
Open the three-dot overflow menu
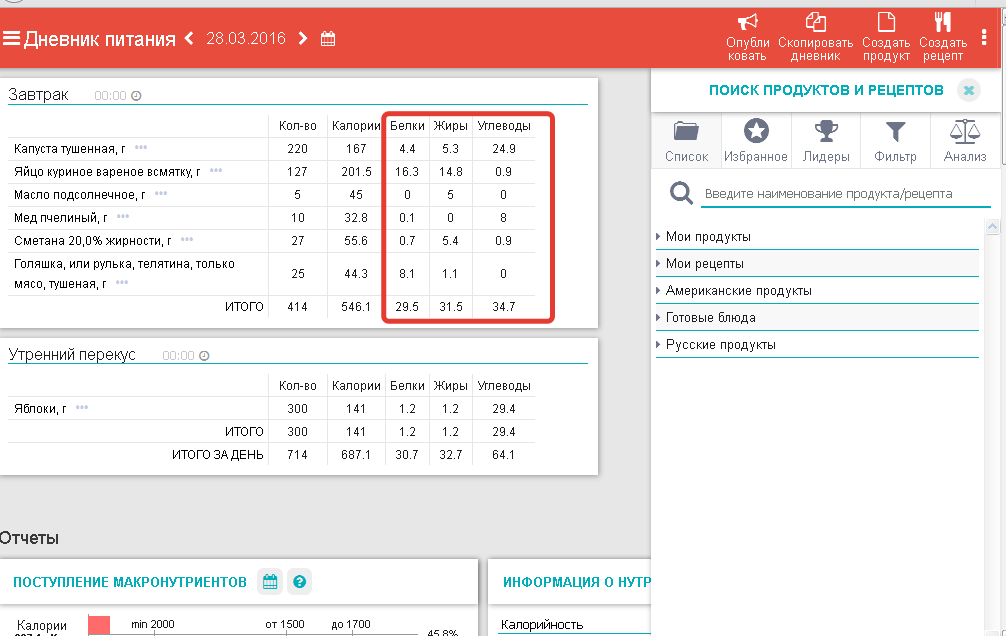pos(985,39)
